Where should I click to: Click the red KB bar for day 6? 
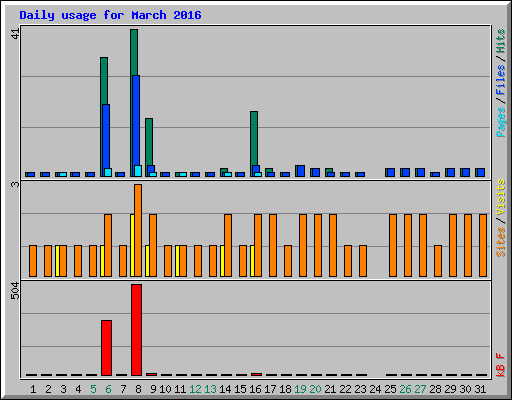tap(106, 348)
